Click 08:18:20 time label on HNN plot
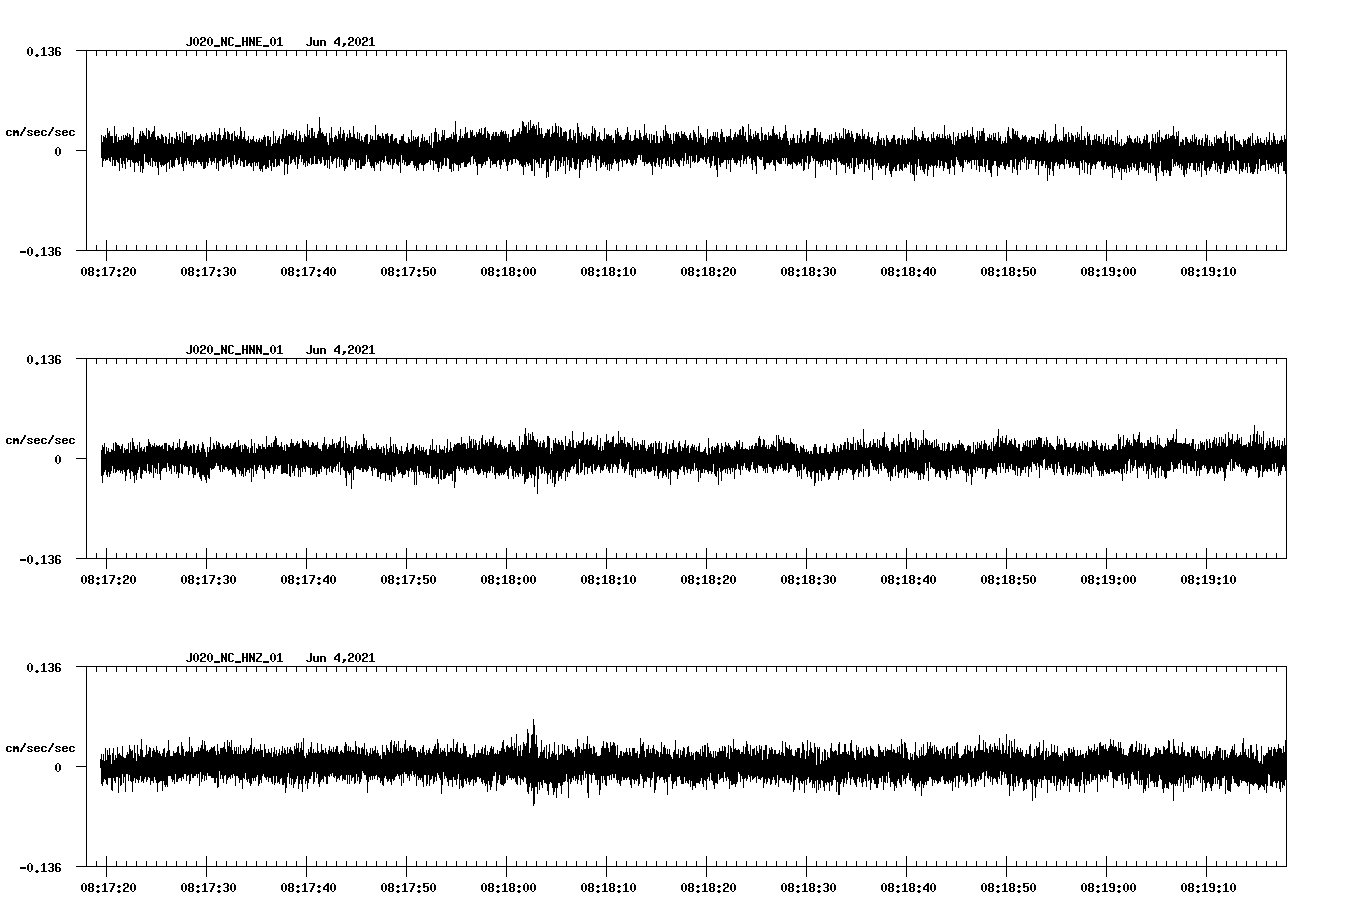 [x=708, y=579]
